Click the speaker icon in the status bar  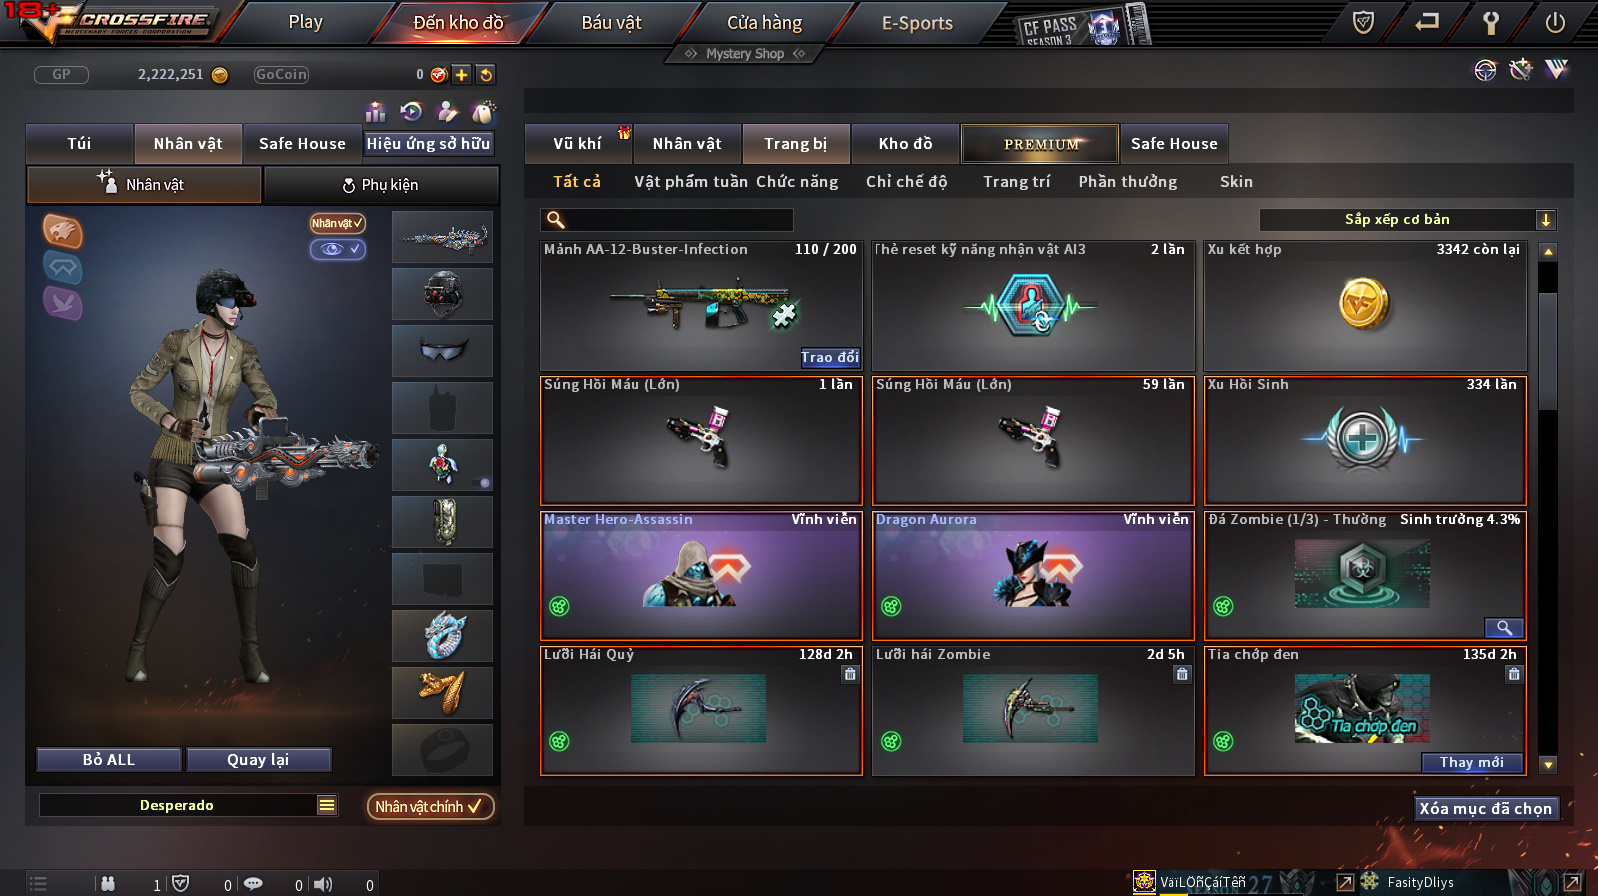[x=323, y=884]
